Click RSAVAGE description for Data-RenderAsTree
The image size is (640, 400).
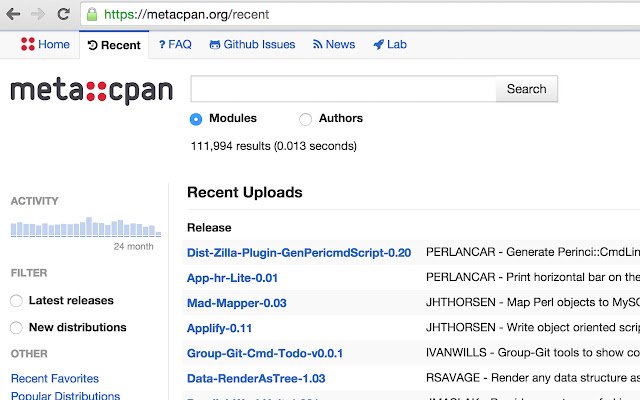coord(533,378)
